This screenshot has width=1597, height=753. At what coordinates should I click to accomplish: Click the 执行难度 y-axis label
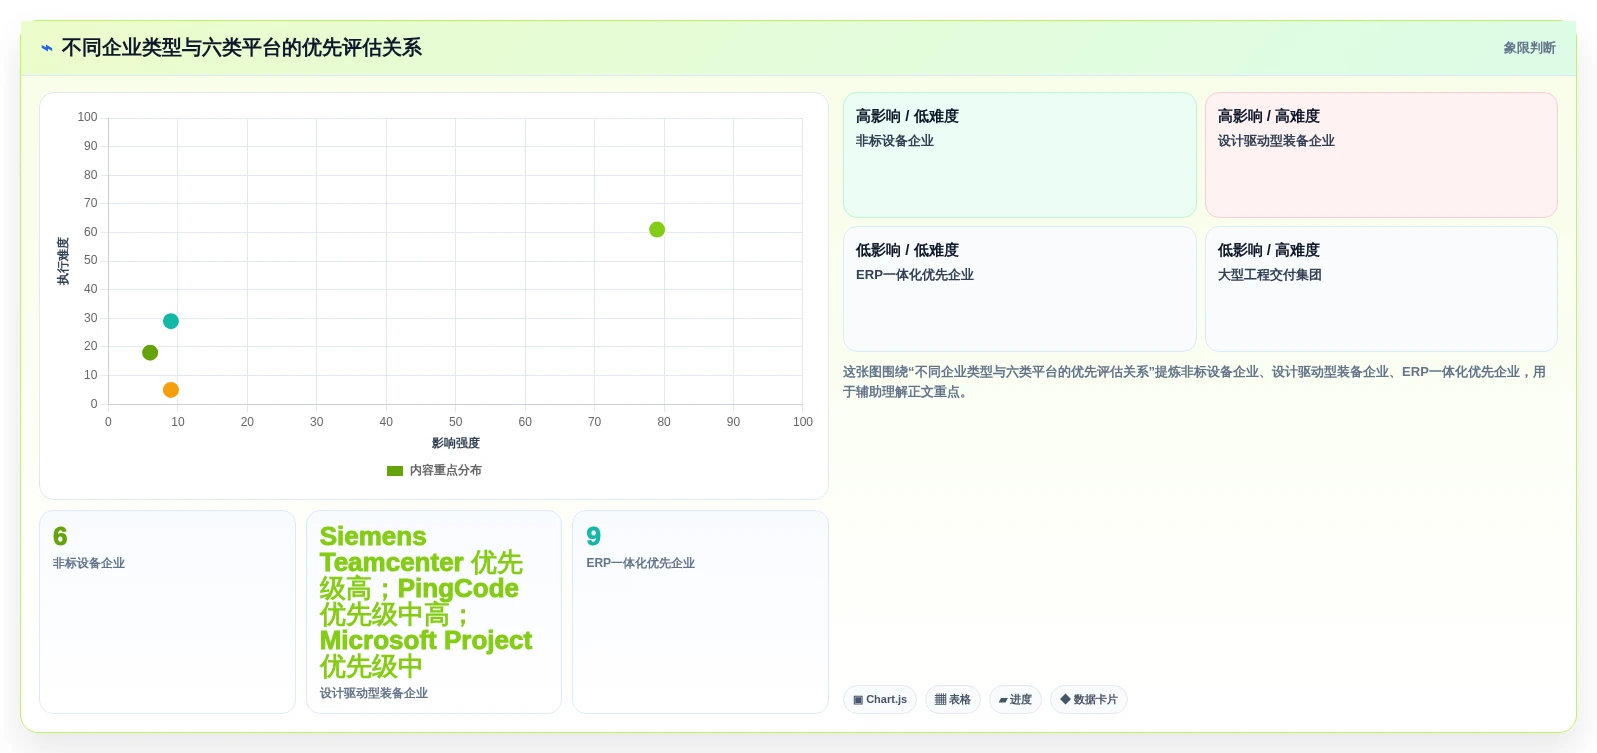pyautogui.click(x=63, y=261)
